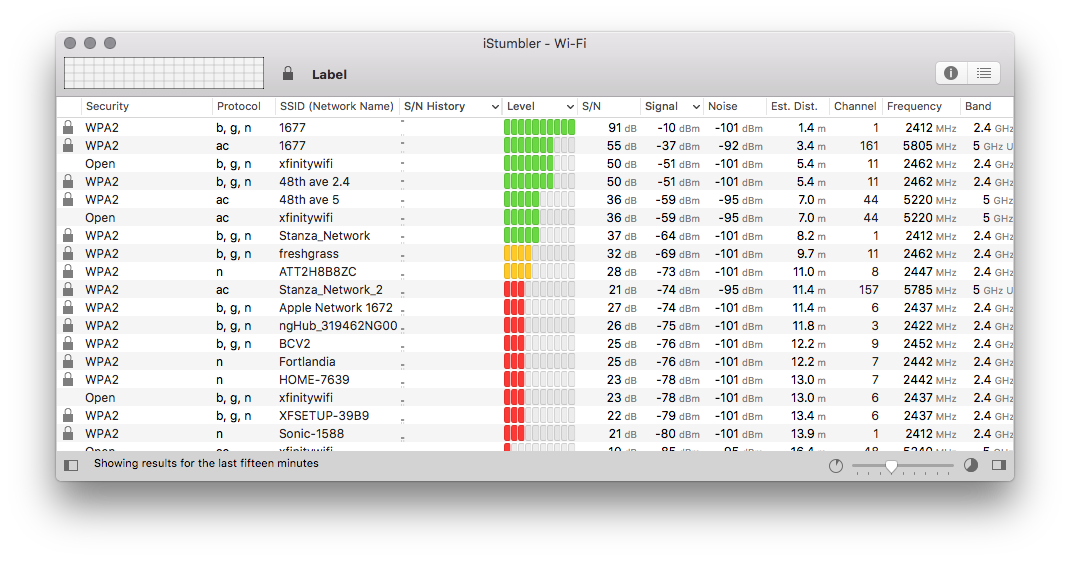Select the XFSETUP-39B9 network name
This screenshot has width=1070, height=561.
(324, 416)
